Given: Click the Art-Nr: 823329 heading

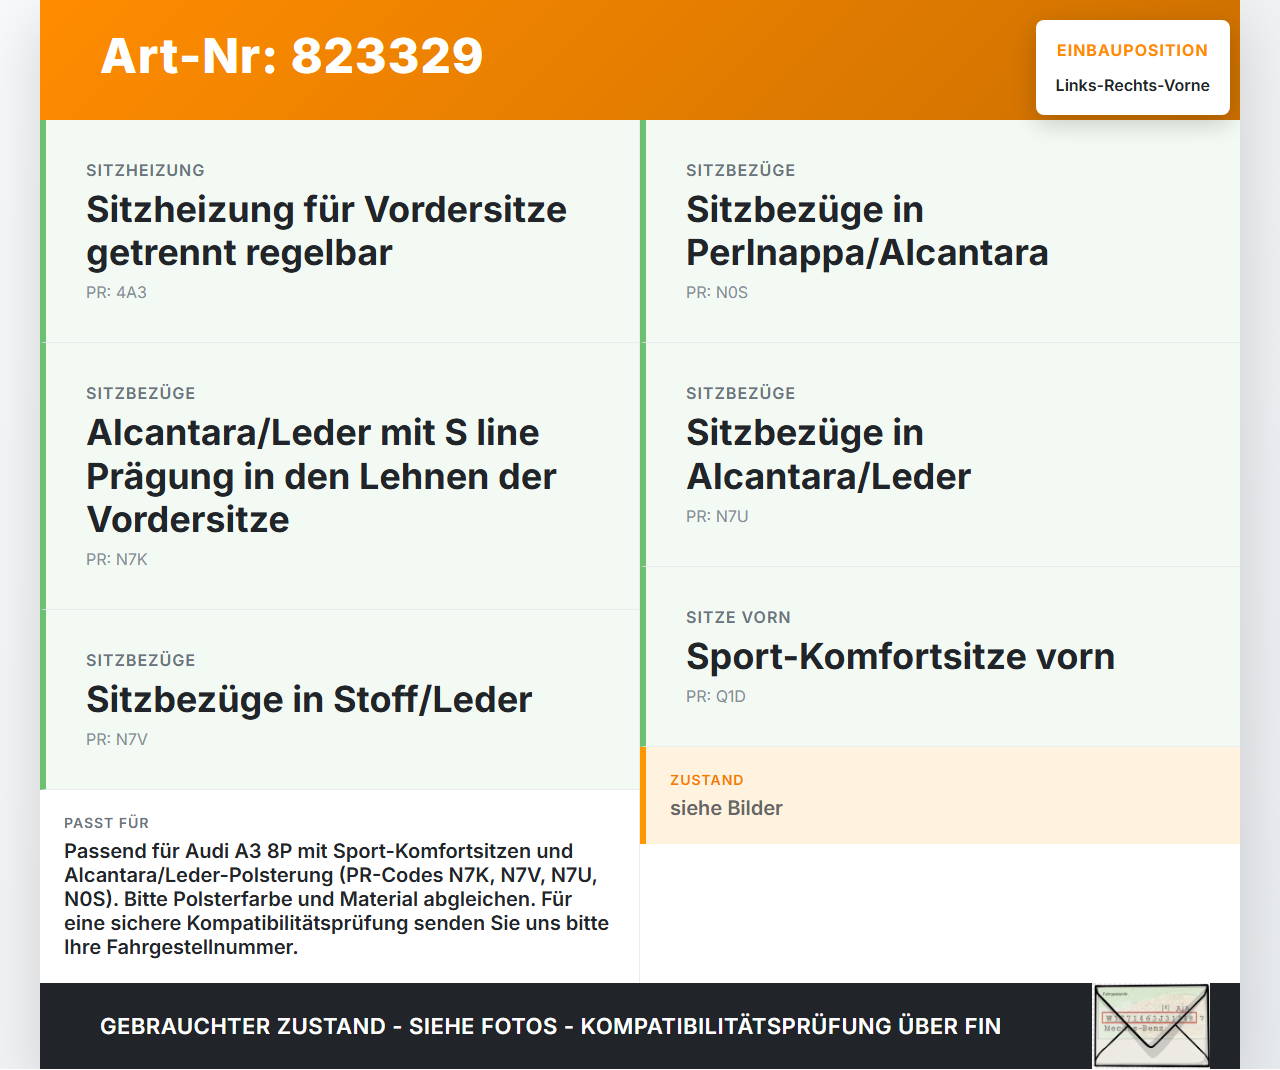Looking at the screenshot, I should (292, 56).
